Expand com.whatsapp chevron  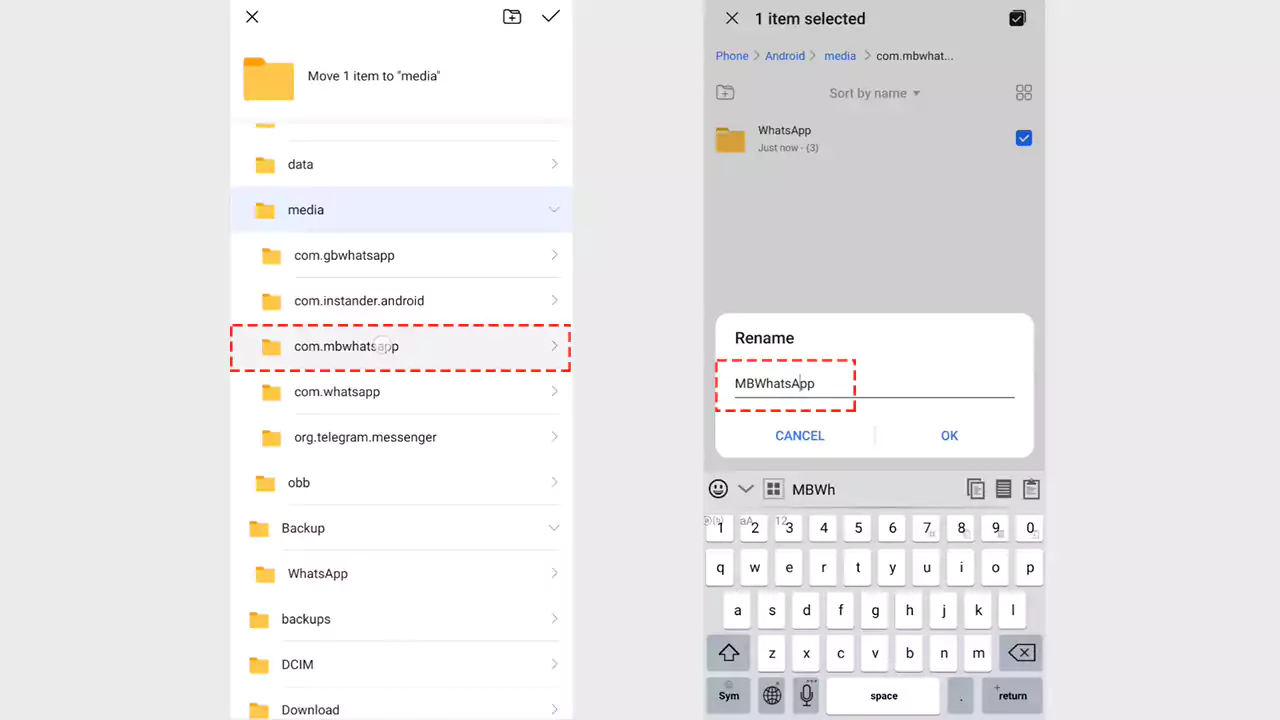click(554, 392)
